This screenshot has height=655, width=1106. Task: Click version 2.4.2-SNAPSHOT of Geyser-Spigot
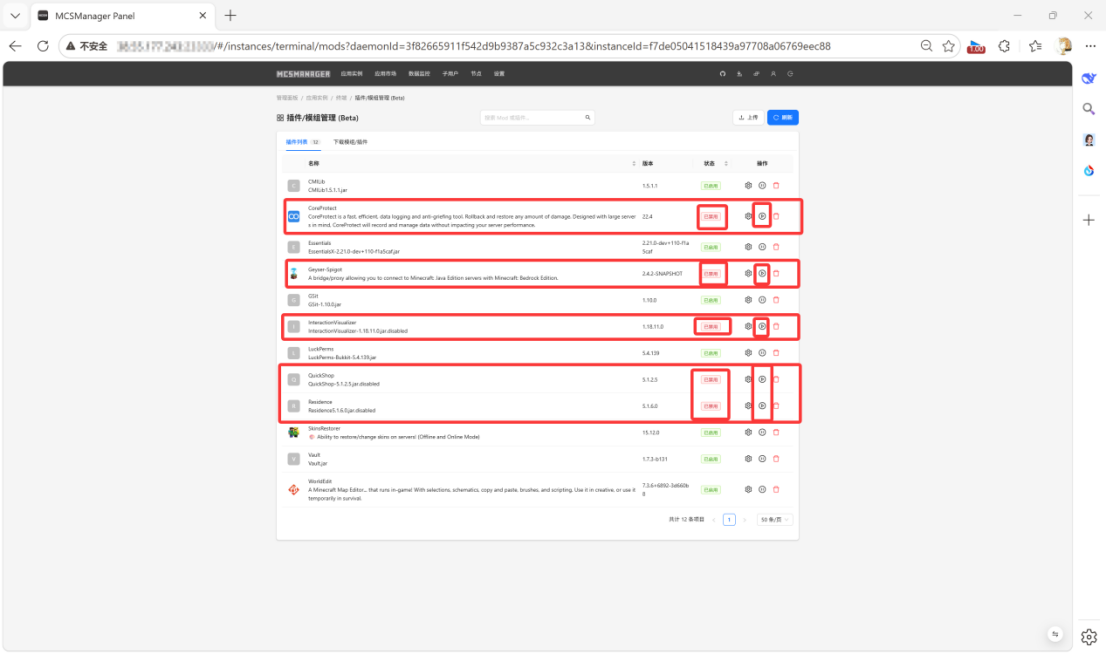click(x=662, y=274)
